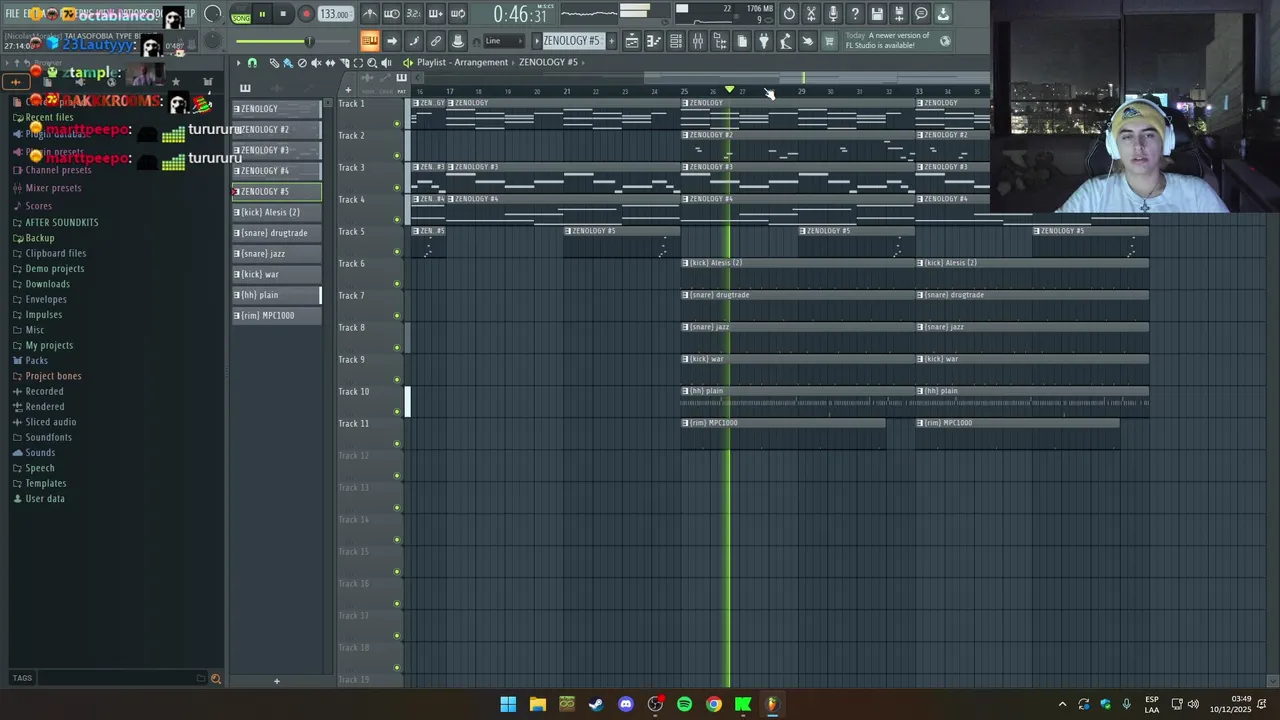Enable typing keyboard to piano
The width and height of the screenshot is (1280, 720).
[370, 41]
